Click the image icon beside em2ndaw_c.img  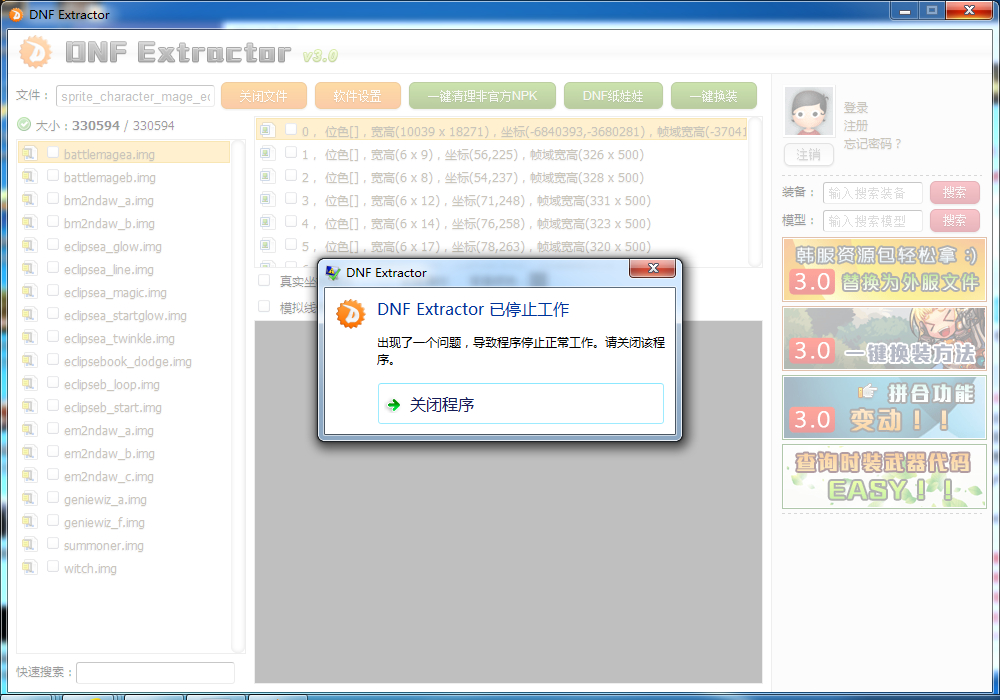(x=29, y=475)
